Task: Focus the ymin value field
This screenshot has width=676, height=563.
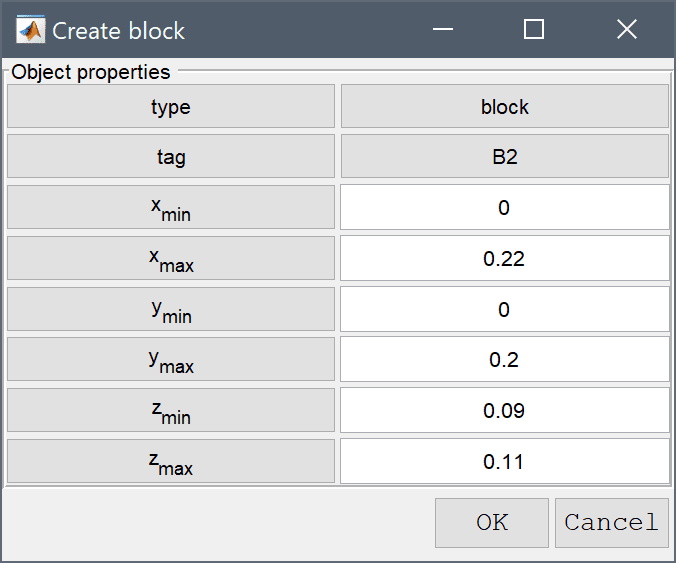Action: [x=505, y=309]
